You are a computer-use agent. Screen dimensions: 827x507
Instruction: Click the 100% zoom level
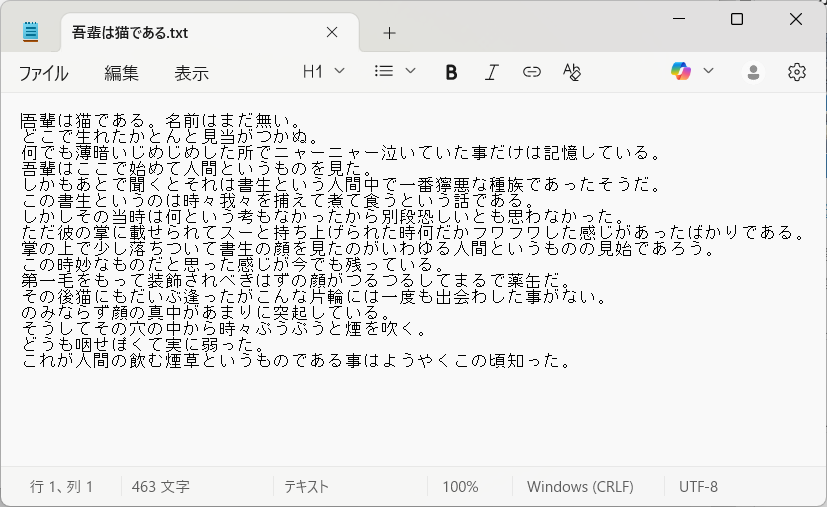tap(460, 486)
